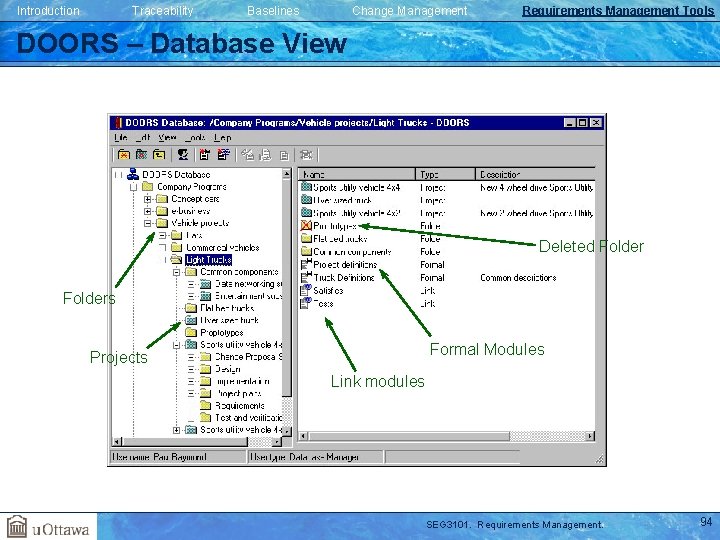Go to the Change Management slide section
Screen dimensions: 720x540
click(410, 11)
